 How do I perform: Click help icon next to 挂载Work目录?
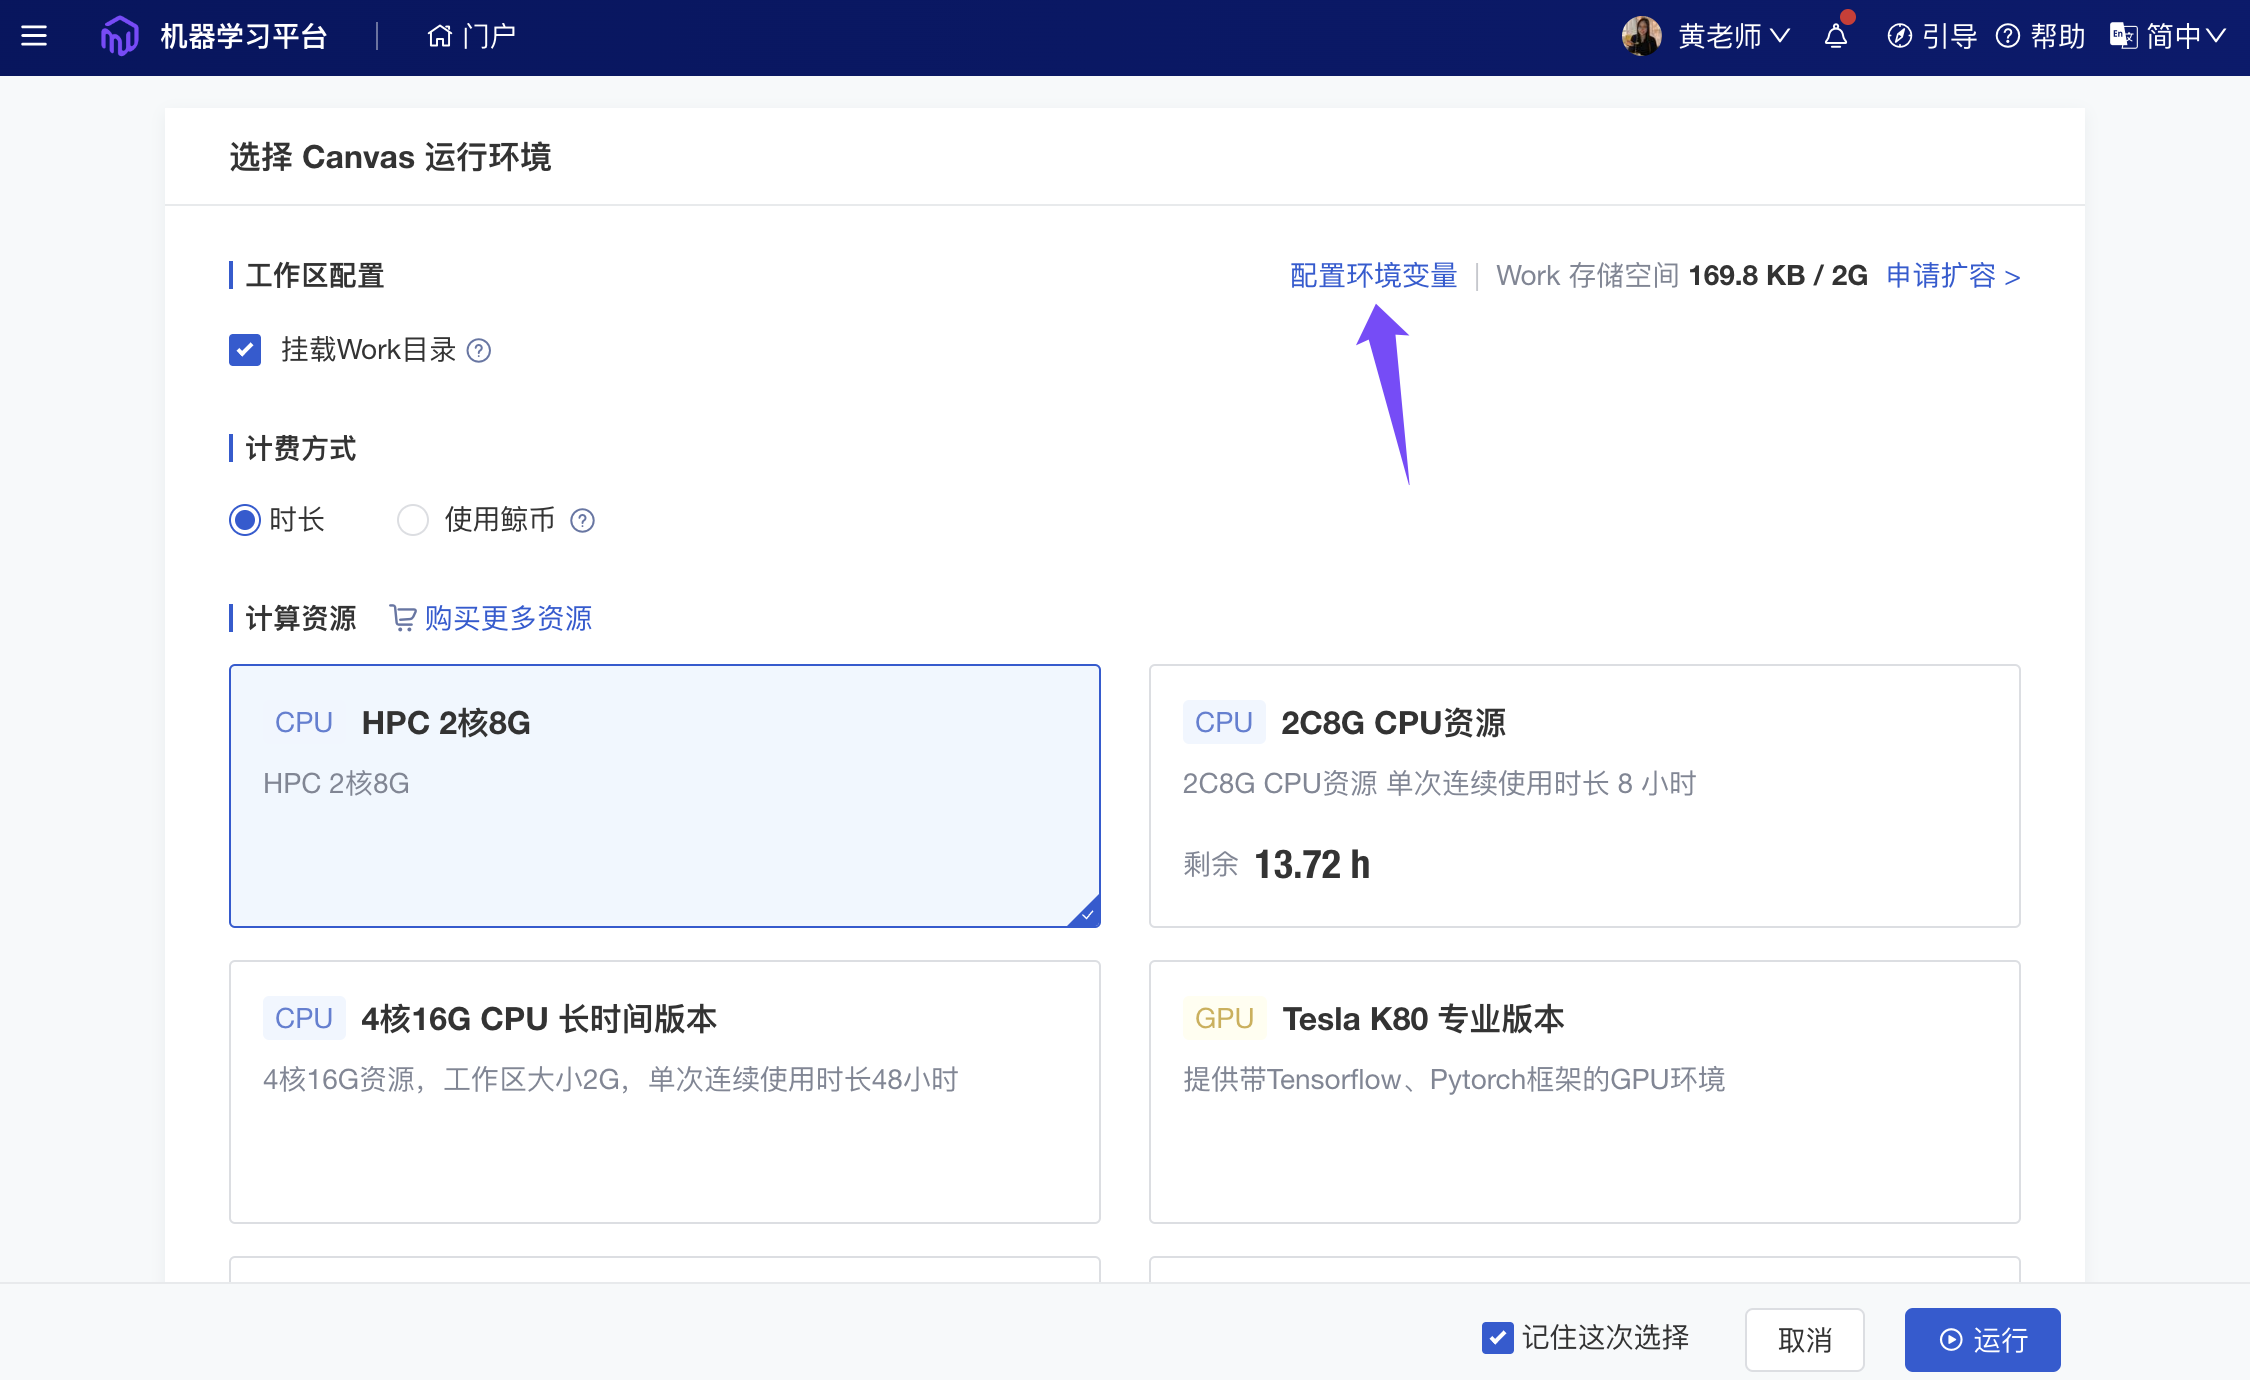coord(479,351)
